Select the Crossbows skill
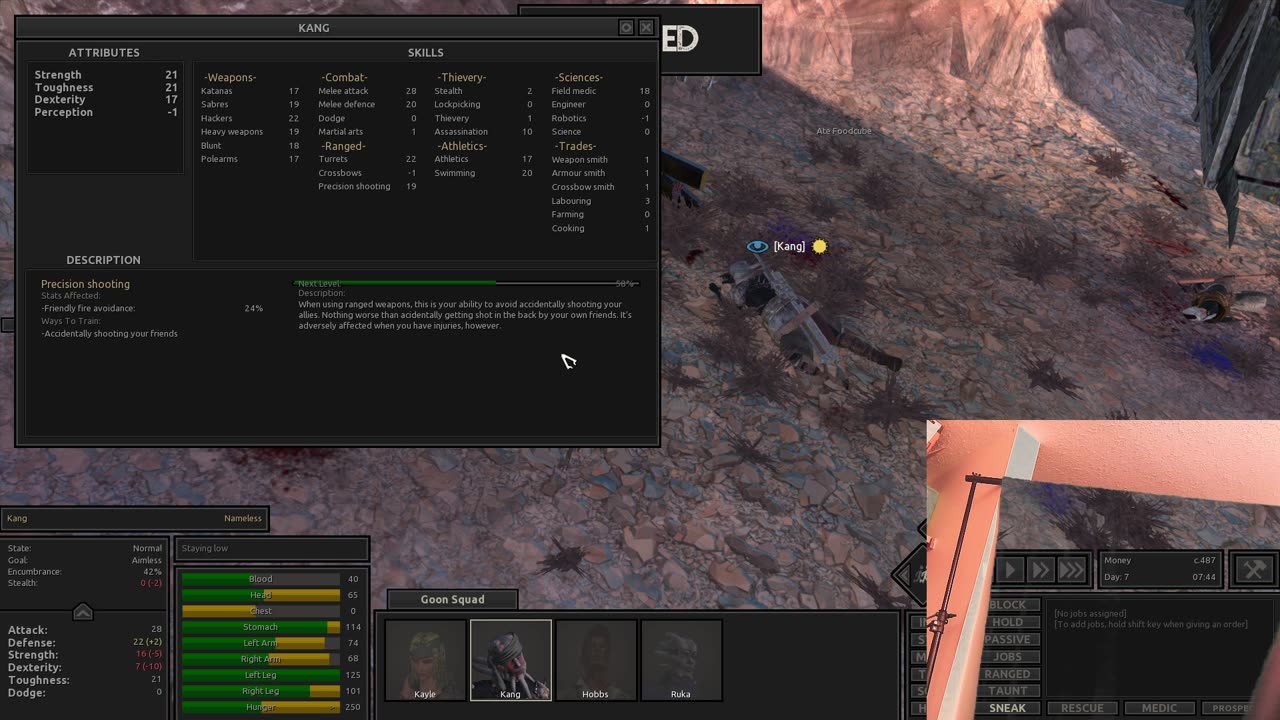 pos(367,173)
